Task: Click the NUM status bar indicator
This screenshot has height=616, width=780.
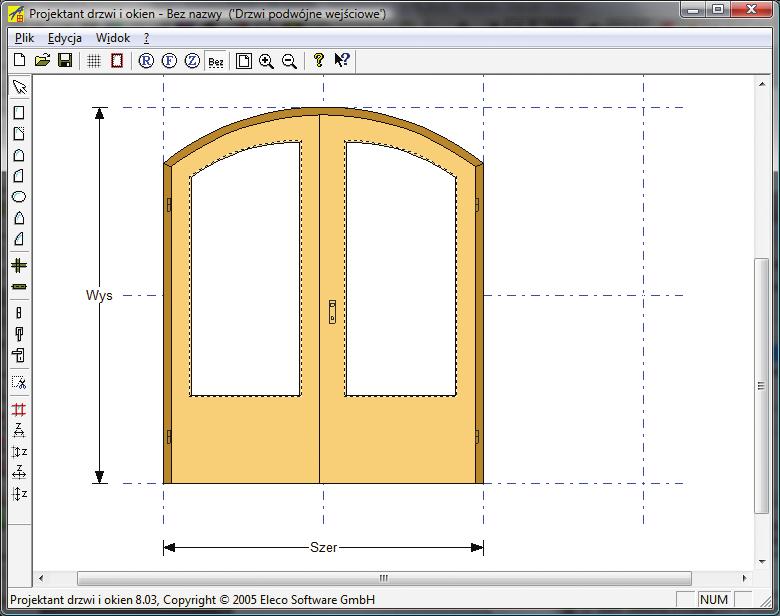Action: click(714, 600)
